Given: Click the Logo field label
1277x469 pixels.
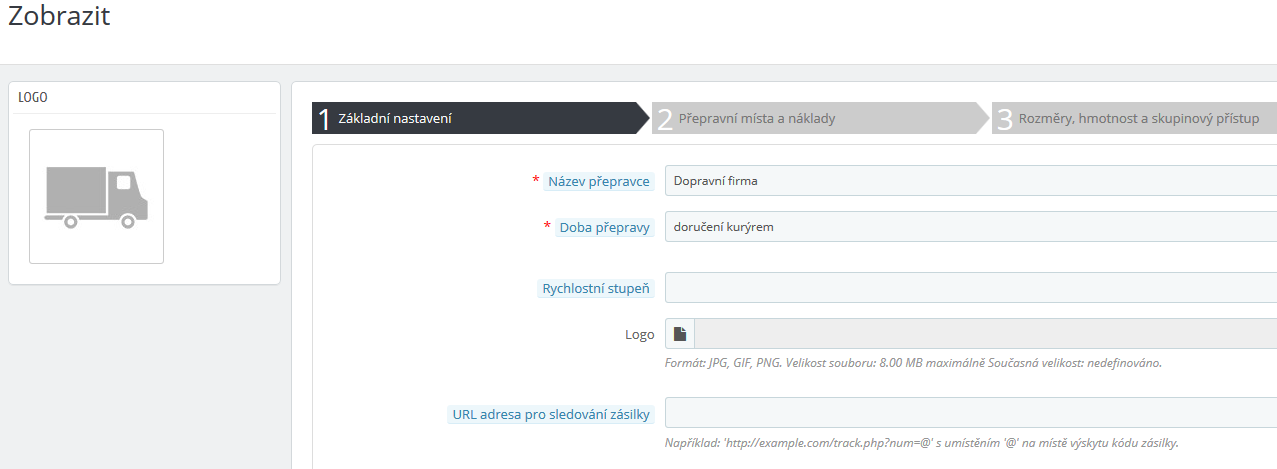Looking at the screenshot, I should [639, 335].
